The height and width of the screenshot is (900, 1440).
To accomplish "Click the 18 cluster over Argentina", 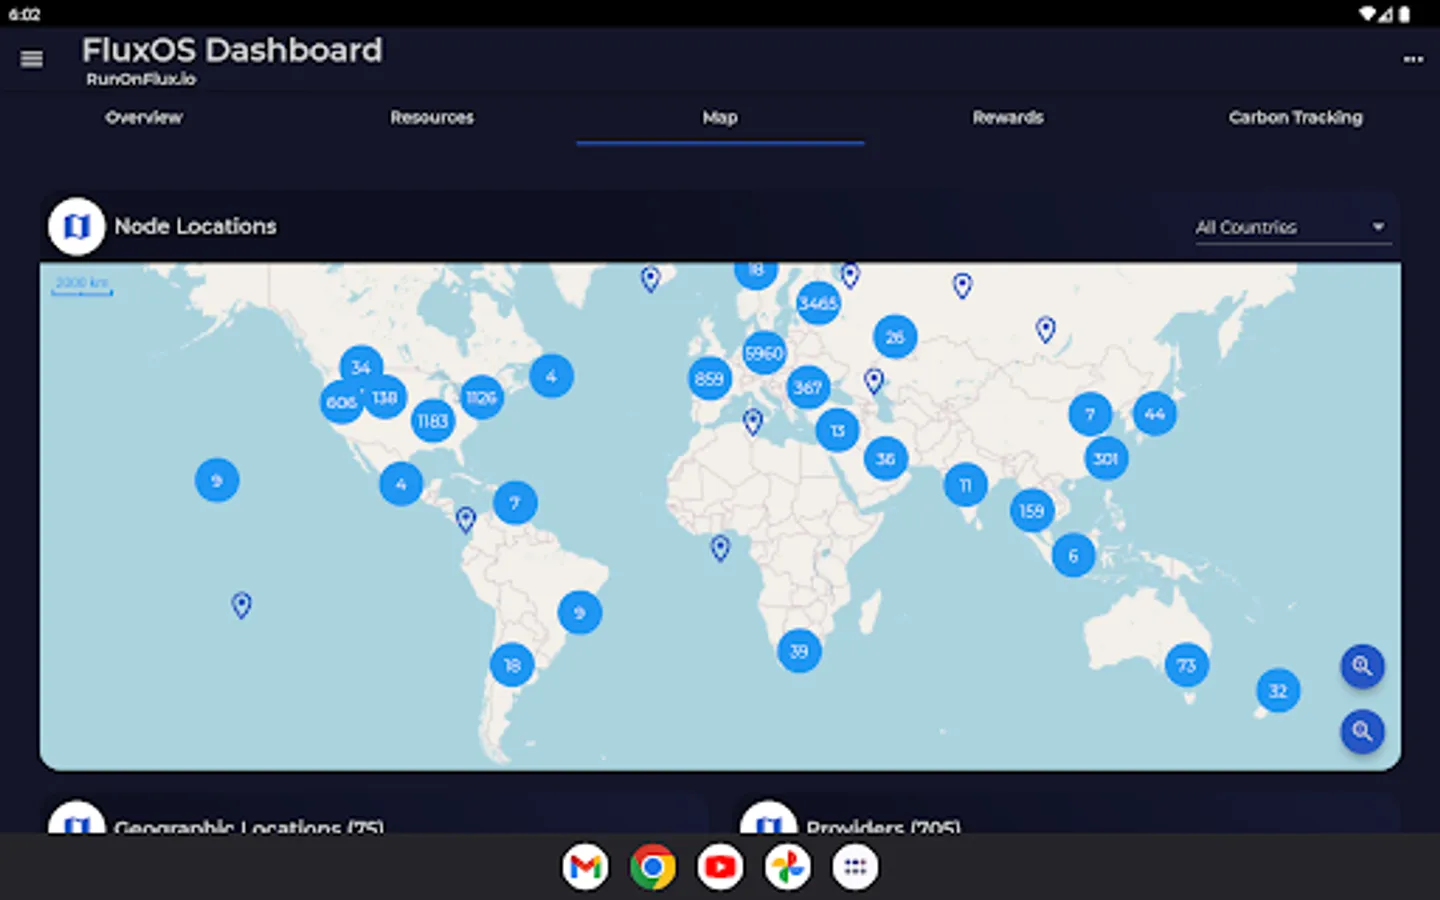I will (512, 665).
